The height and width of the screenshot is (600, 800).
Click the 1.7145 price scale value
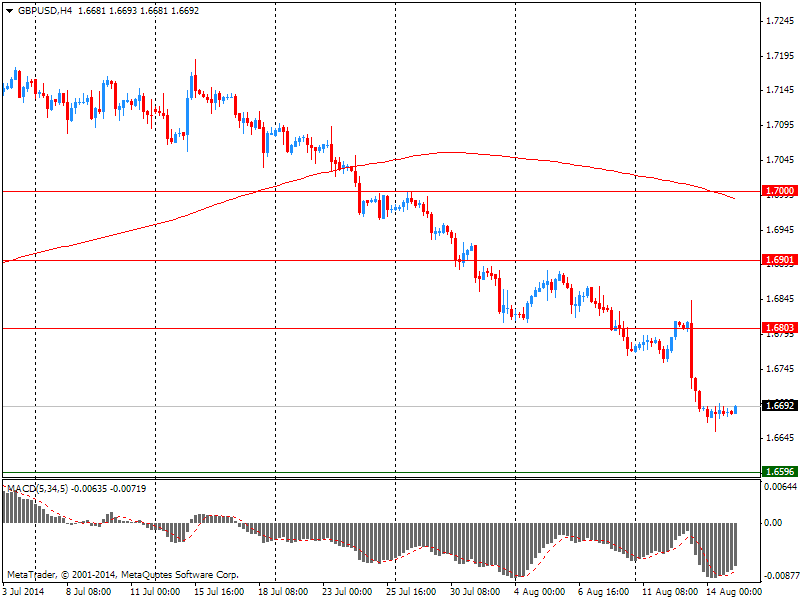click(x=781, y=90)
